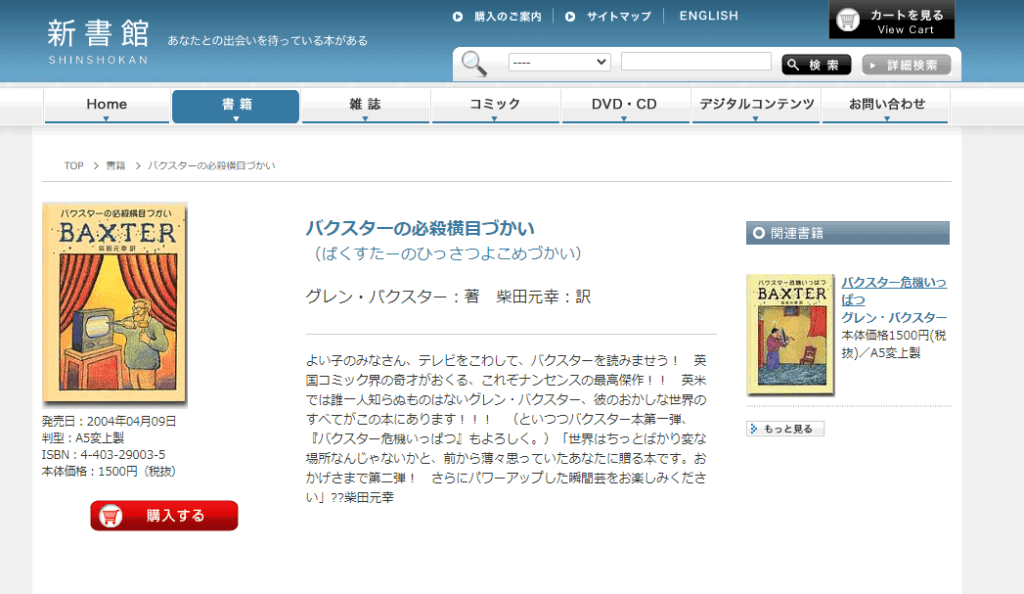The image size is (1024, 594).
Task: Open the search category dropdown
Action: click(559, 62)
